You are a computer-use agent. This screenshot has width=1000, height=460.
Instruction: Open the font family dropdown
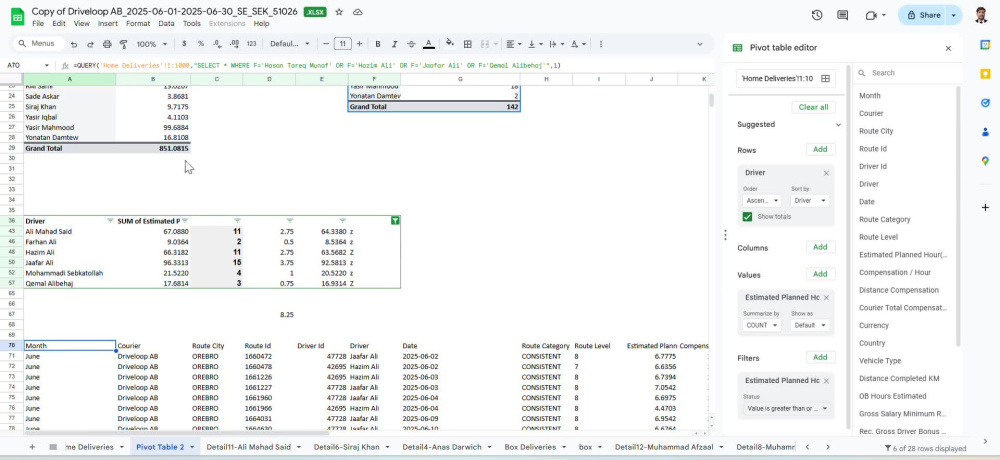[290, 44]
